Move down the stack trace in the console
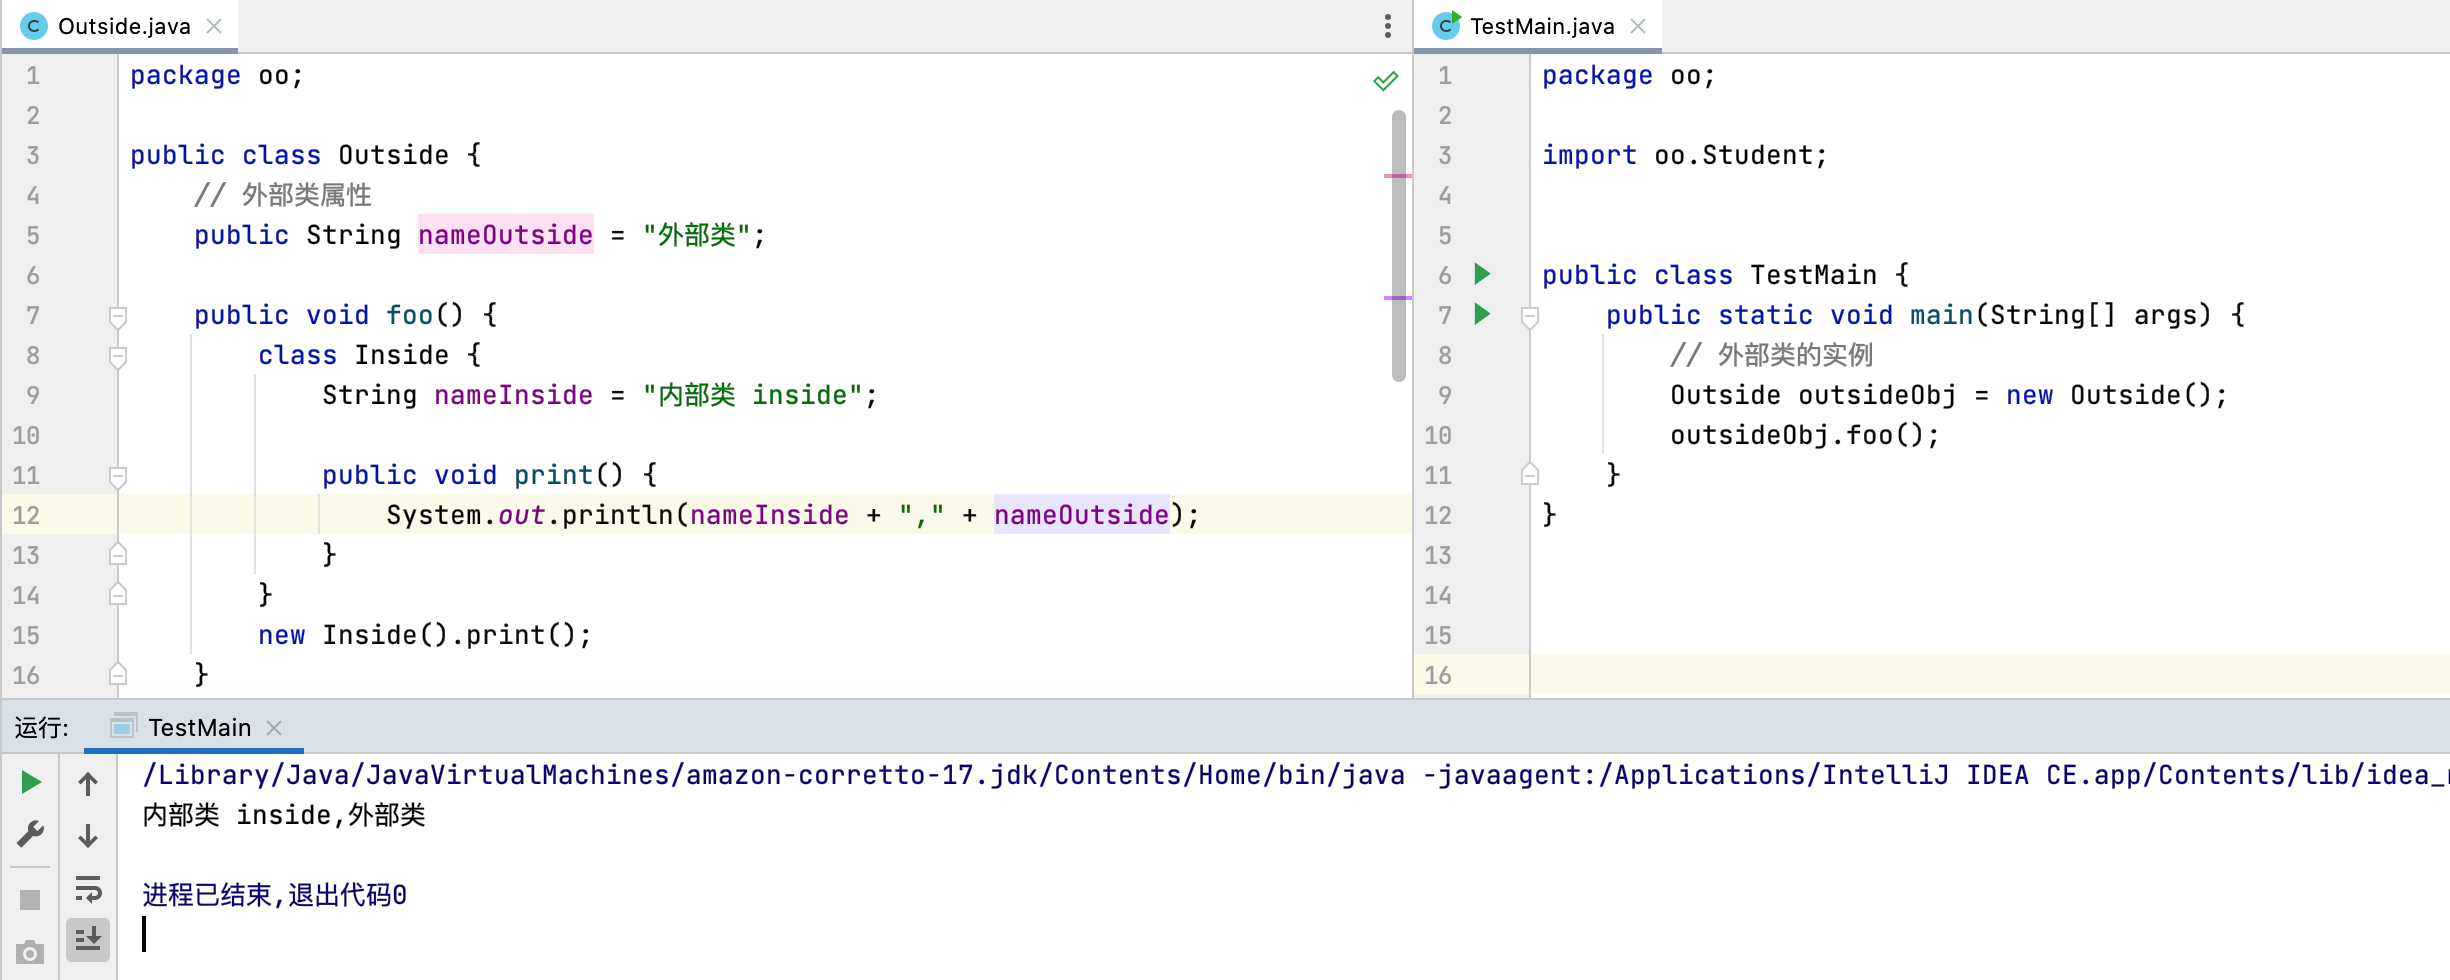 88,835
